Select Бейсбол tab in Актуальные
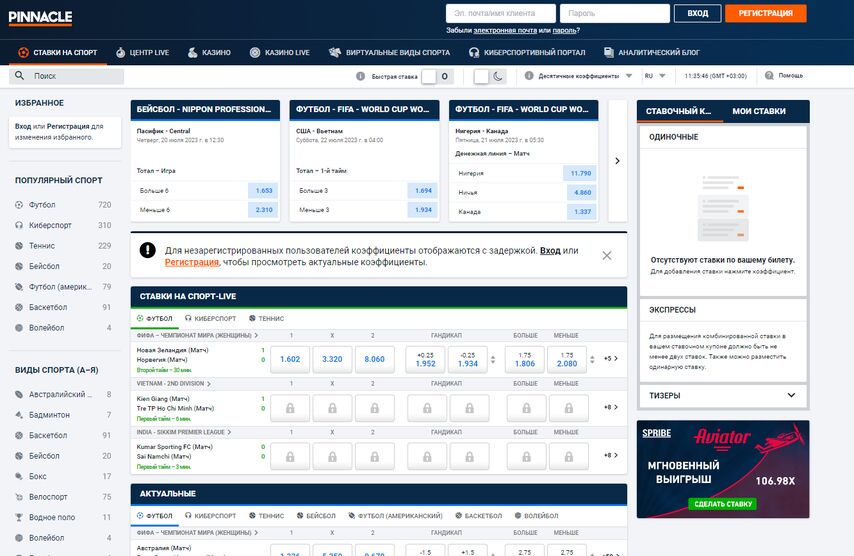 coord(316,516)
